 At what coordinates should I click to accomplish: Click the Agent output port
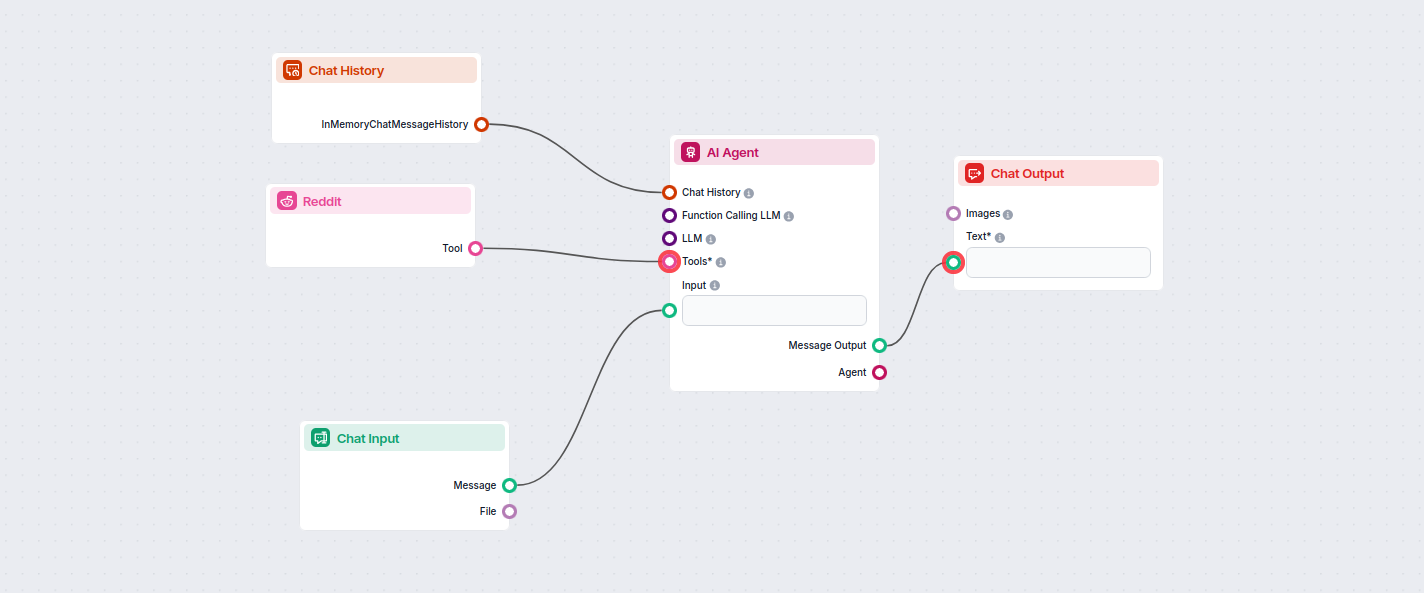880,372
